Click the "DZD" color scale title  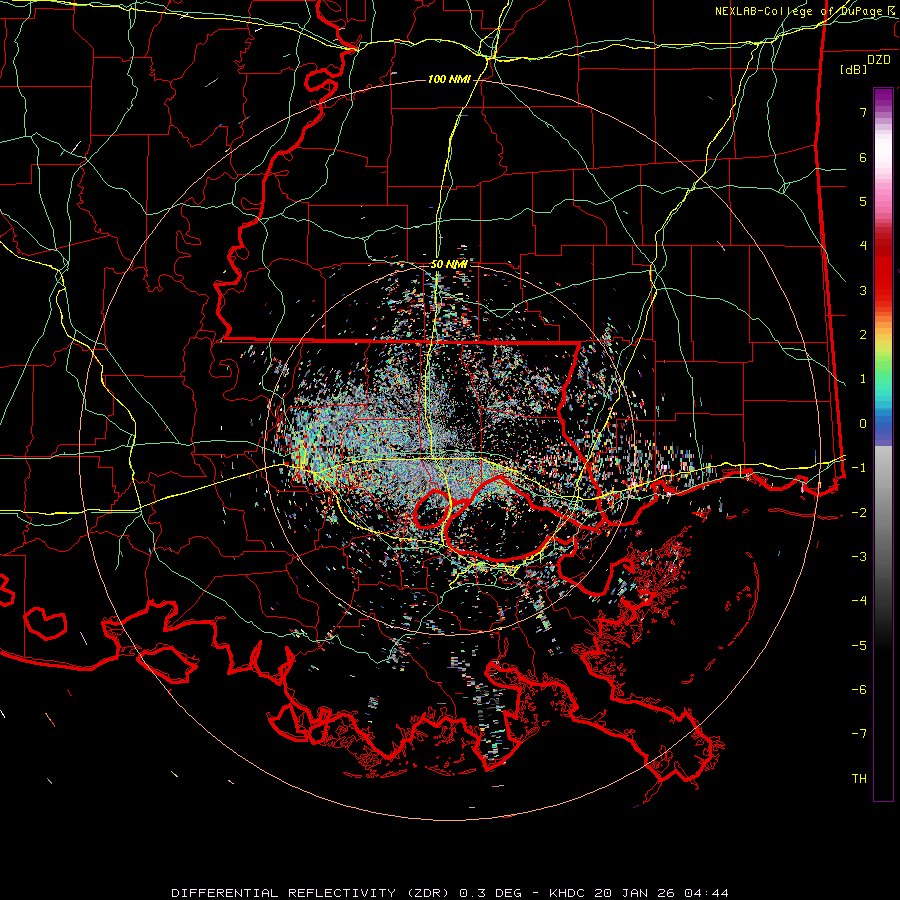pyautogui.click(x=879, y=59)
